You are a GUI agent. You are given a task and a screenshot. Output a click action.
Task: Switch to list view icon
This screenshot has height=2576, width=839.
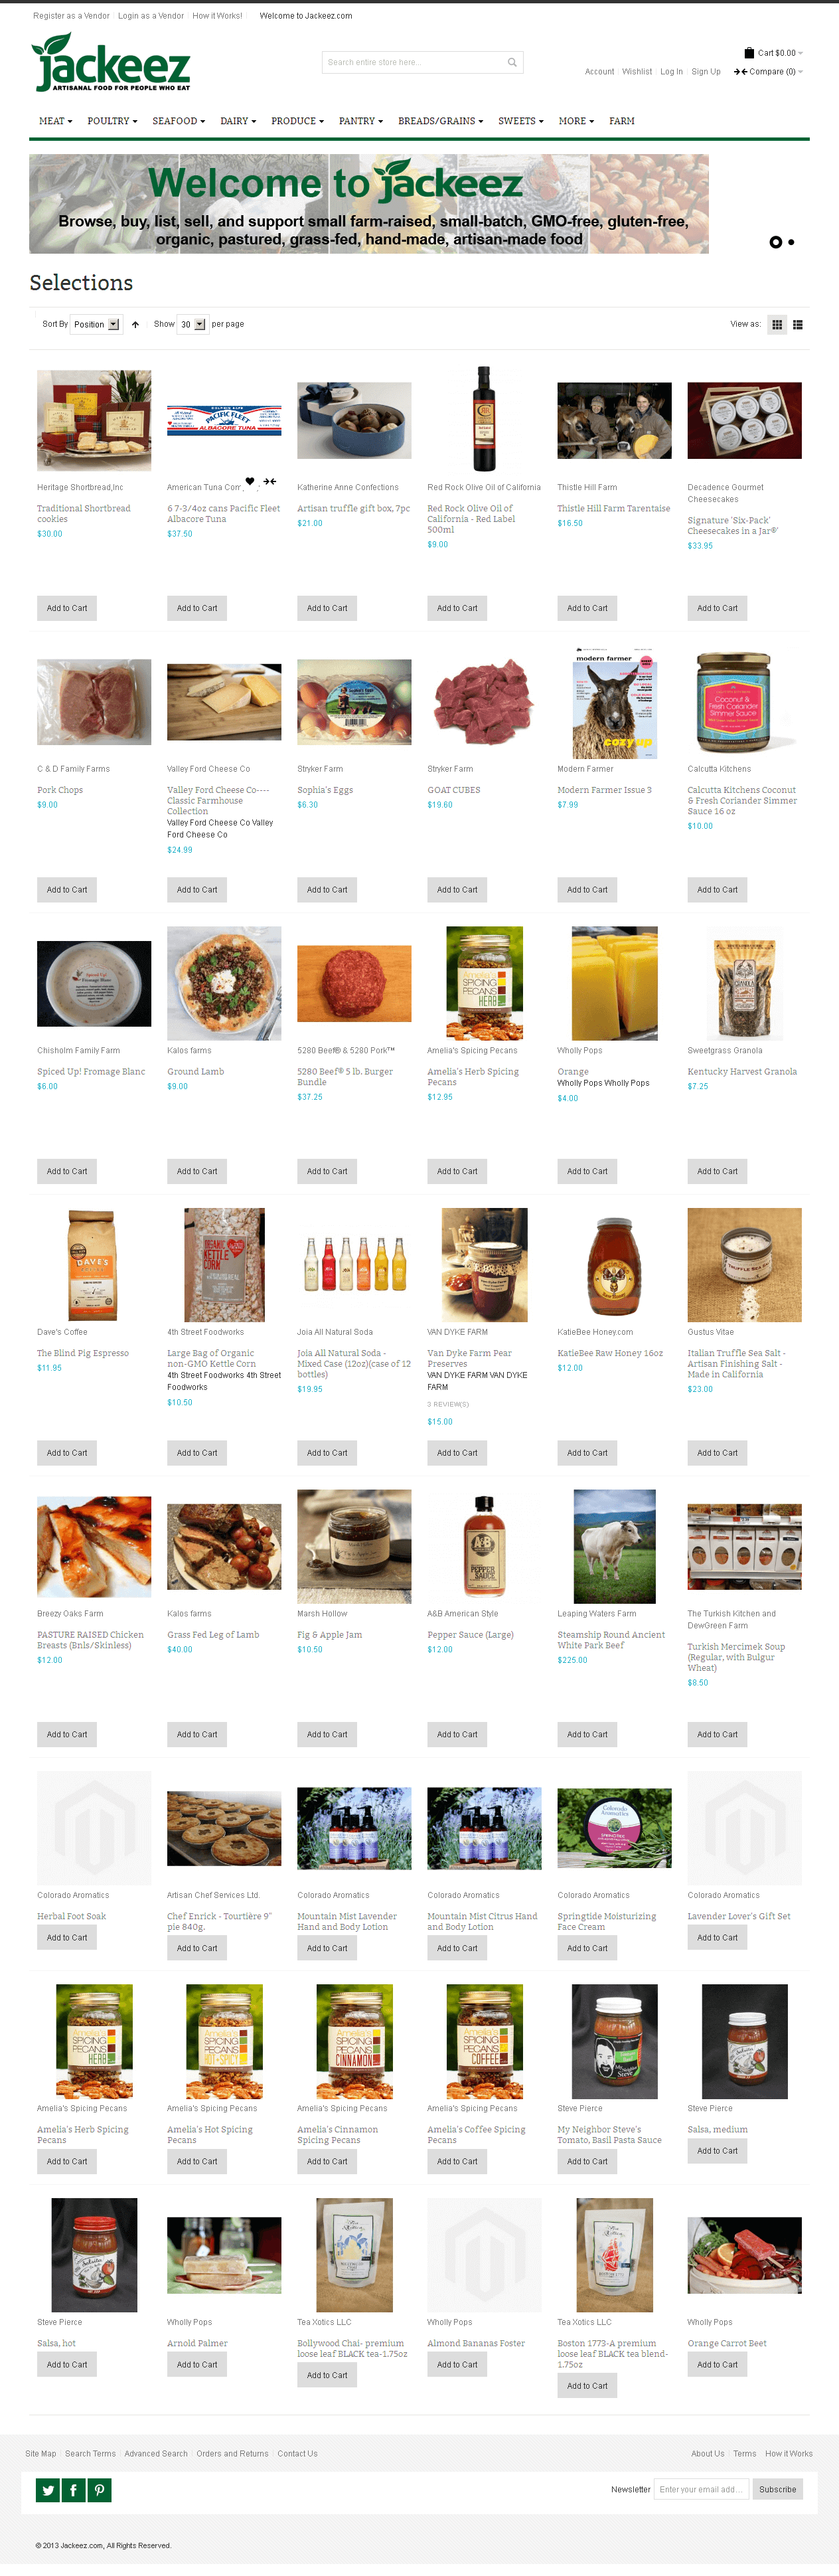pyautogui.click(x=797, y=325)
